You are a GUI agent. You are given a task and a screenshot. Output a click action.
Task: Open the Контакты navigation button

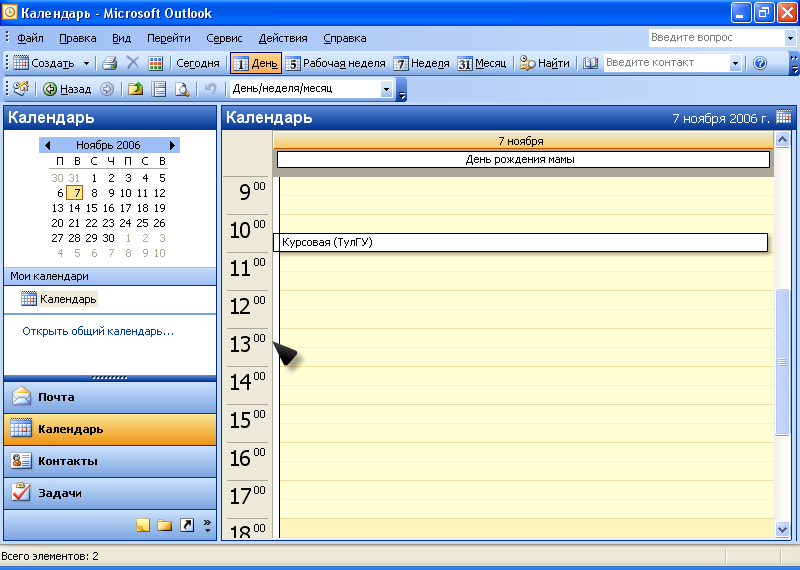(110, 461)
